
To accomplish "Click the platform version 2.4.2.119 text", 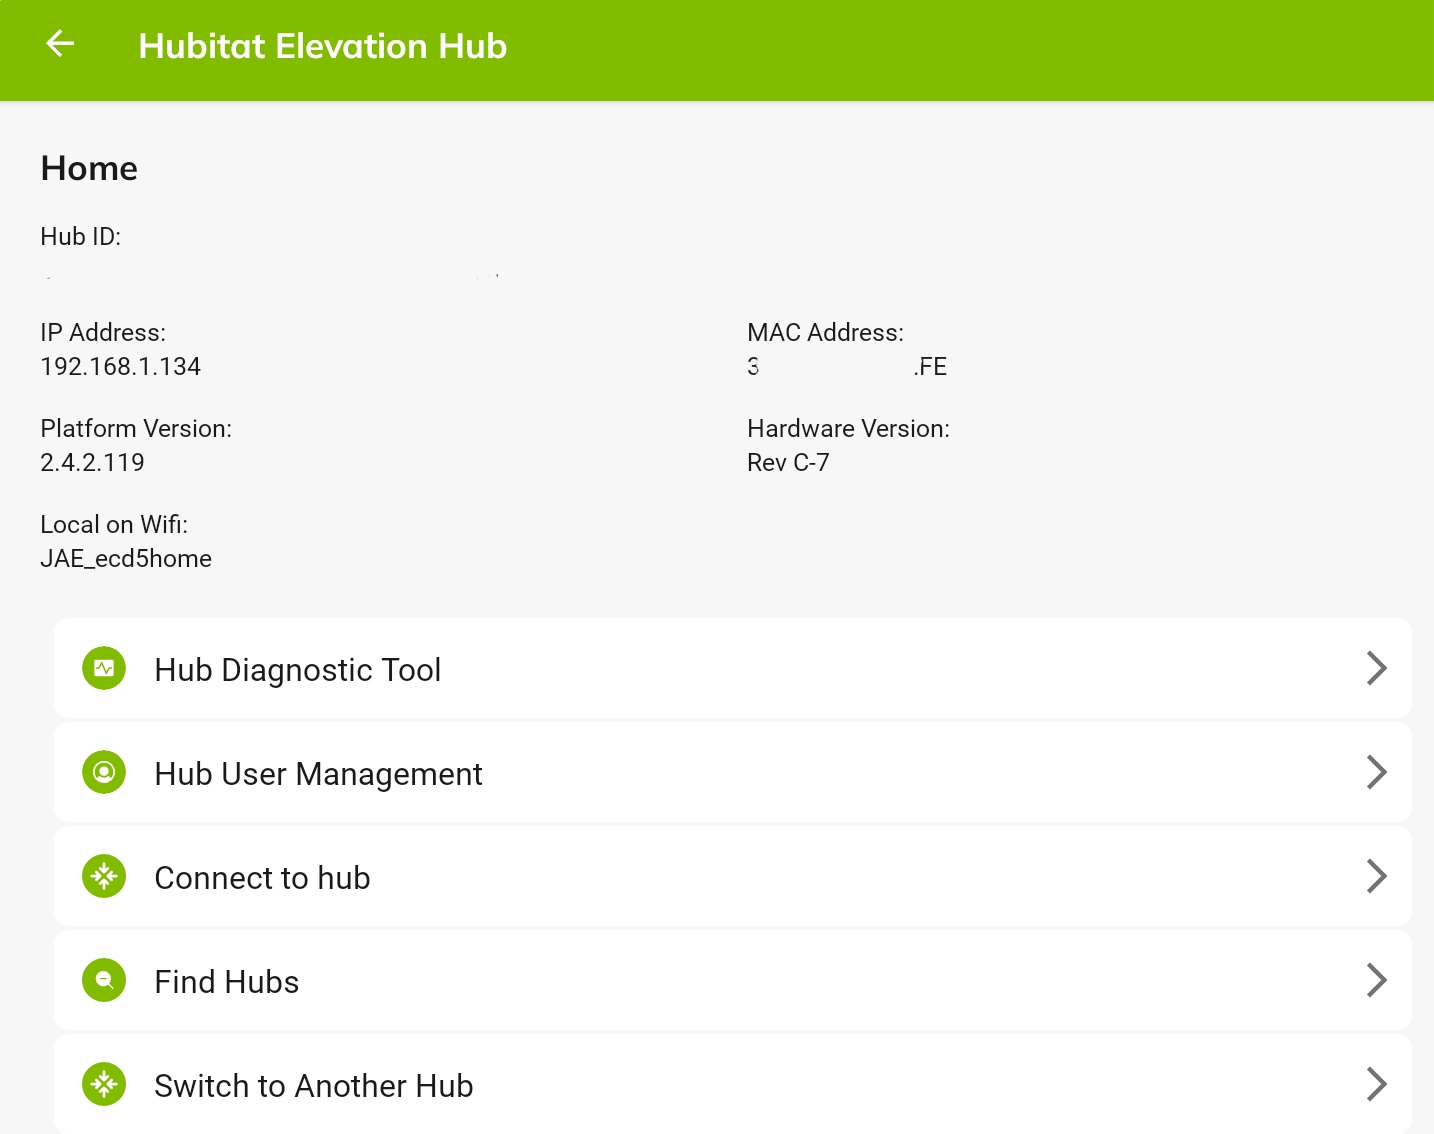I will pos(93,463).
